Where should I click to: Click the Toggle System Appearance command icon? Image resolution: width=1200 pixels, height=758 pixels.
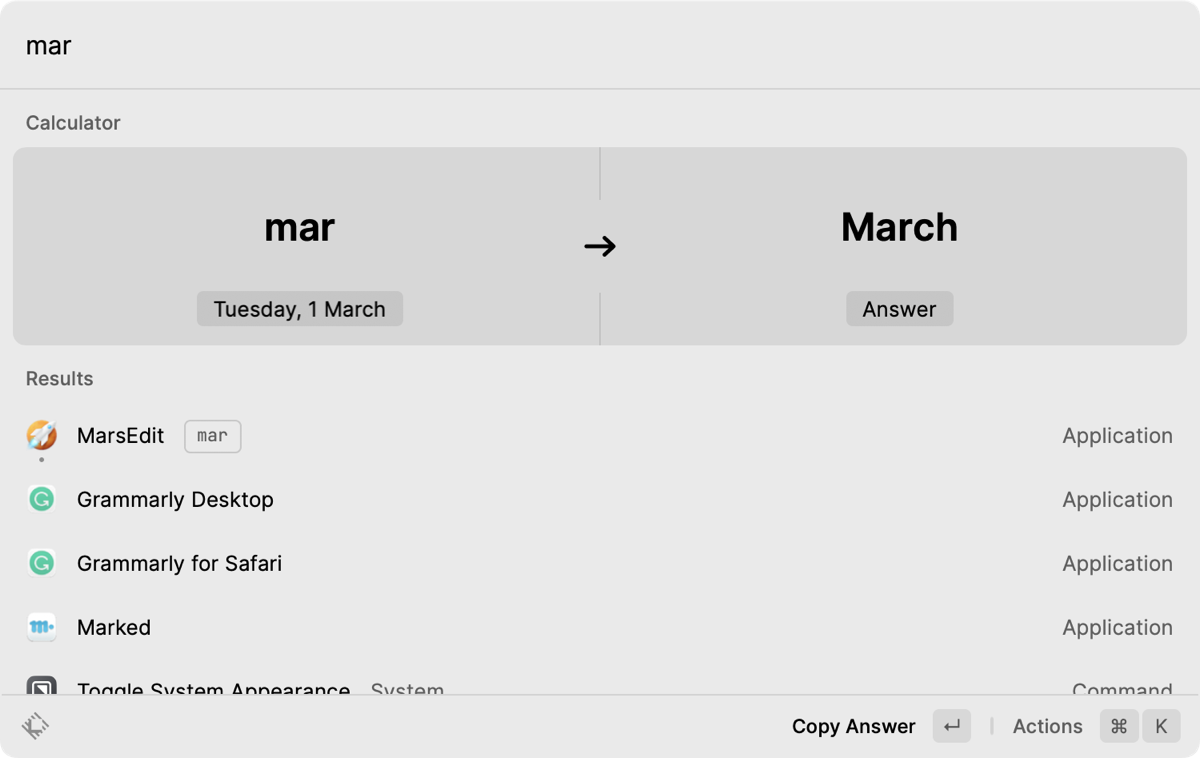point(41,687)
